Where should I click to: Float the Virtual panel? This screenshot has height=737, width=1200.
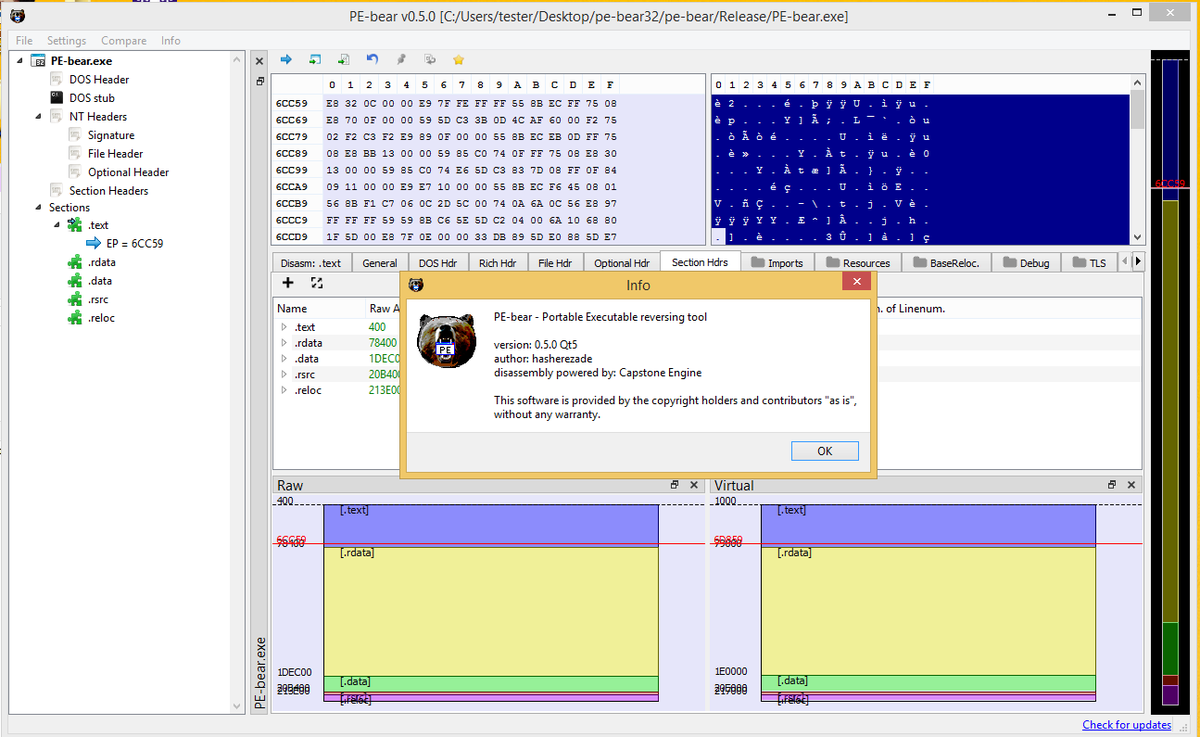click(1112, 484)
